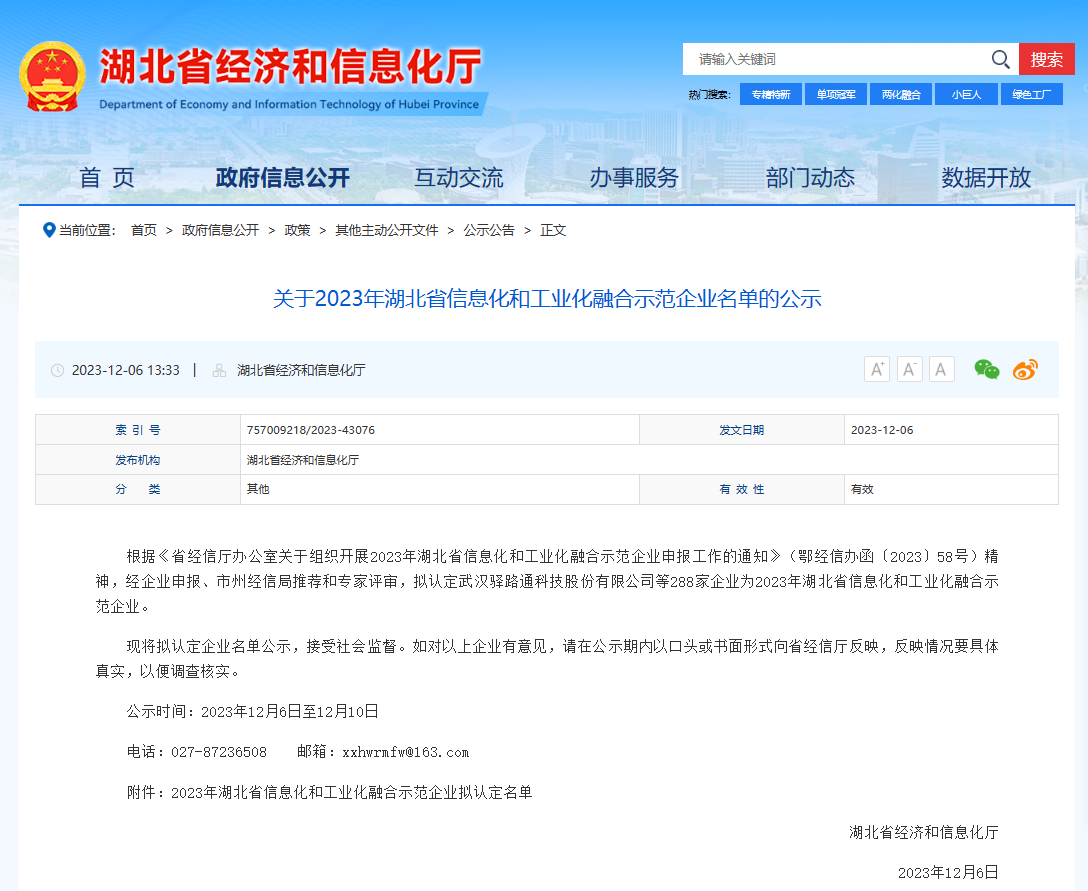Share article via WeChat icon
The image size is (1088, 891).
pos(987,369)
